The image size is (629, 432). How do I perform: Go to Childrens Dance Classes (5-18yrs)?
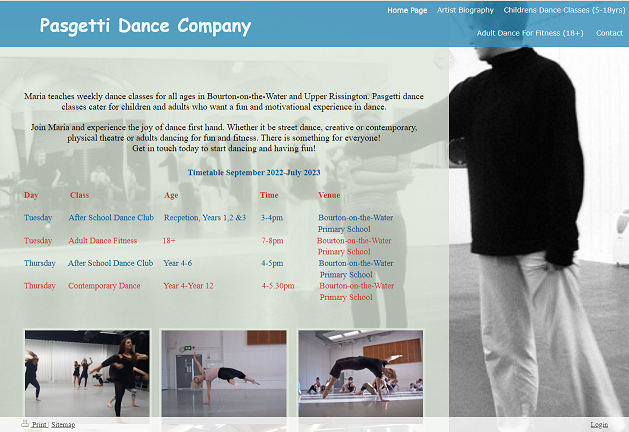tap(564, 10)
